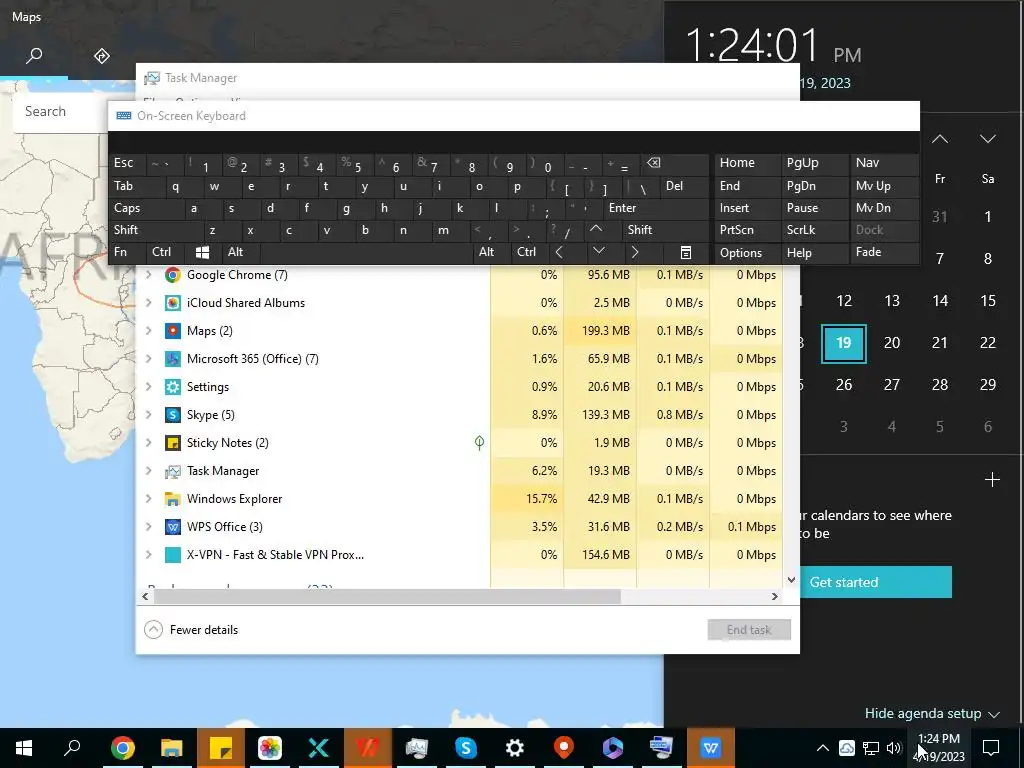Go to previous month in calendar

(940, 138)
